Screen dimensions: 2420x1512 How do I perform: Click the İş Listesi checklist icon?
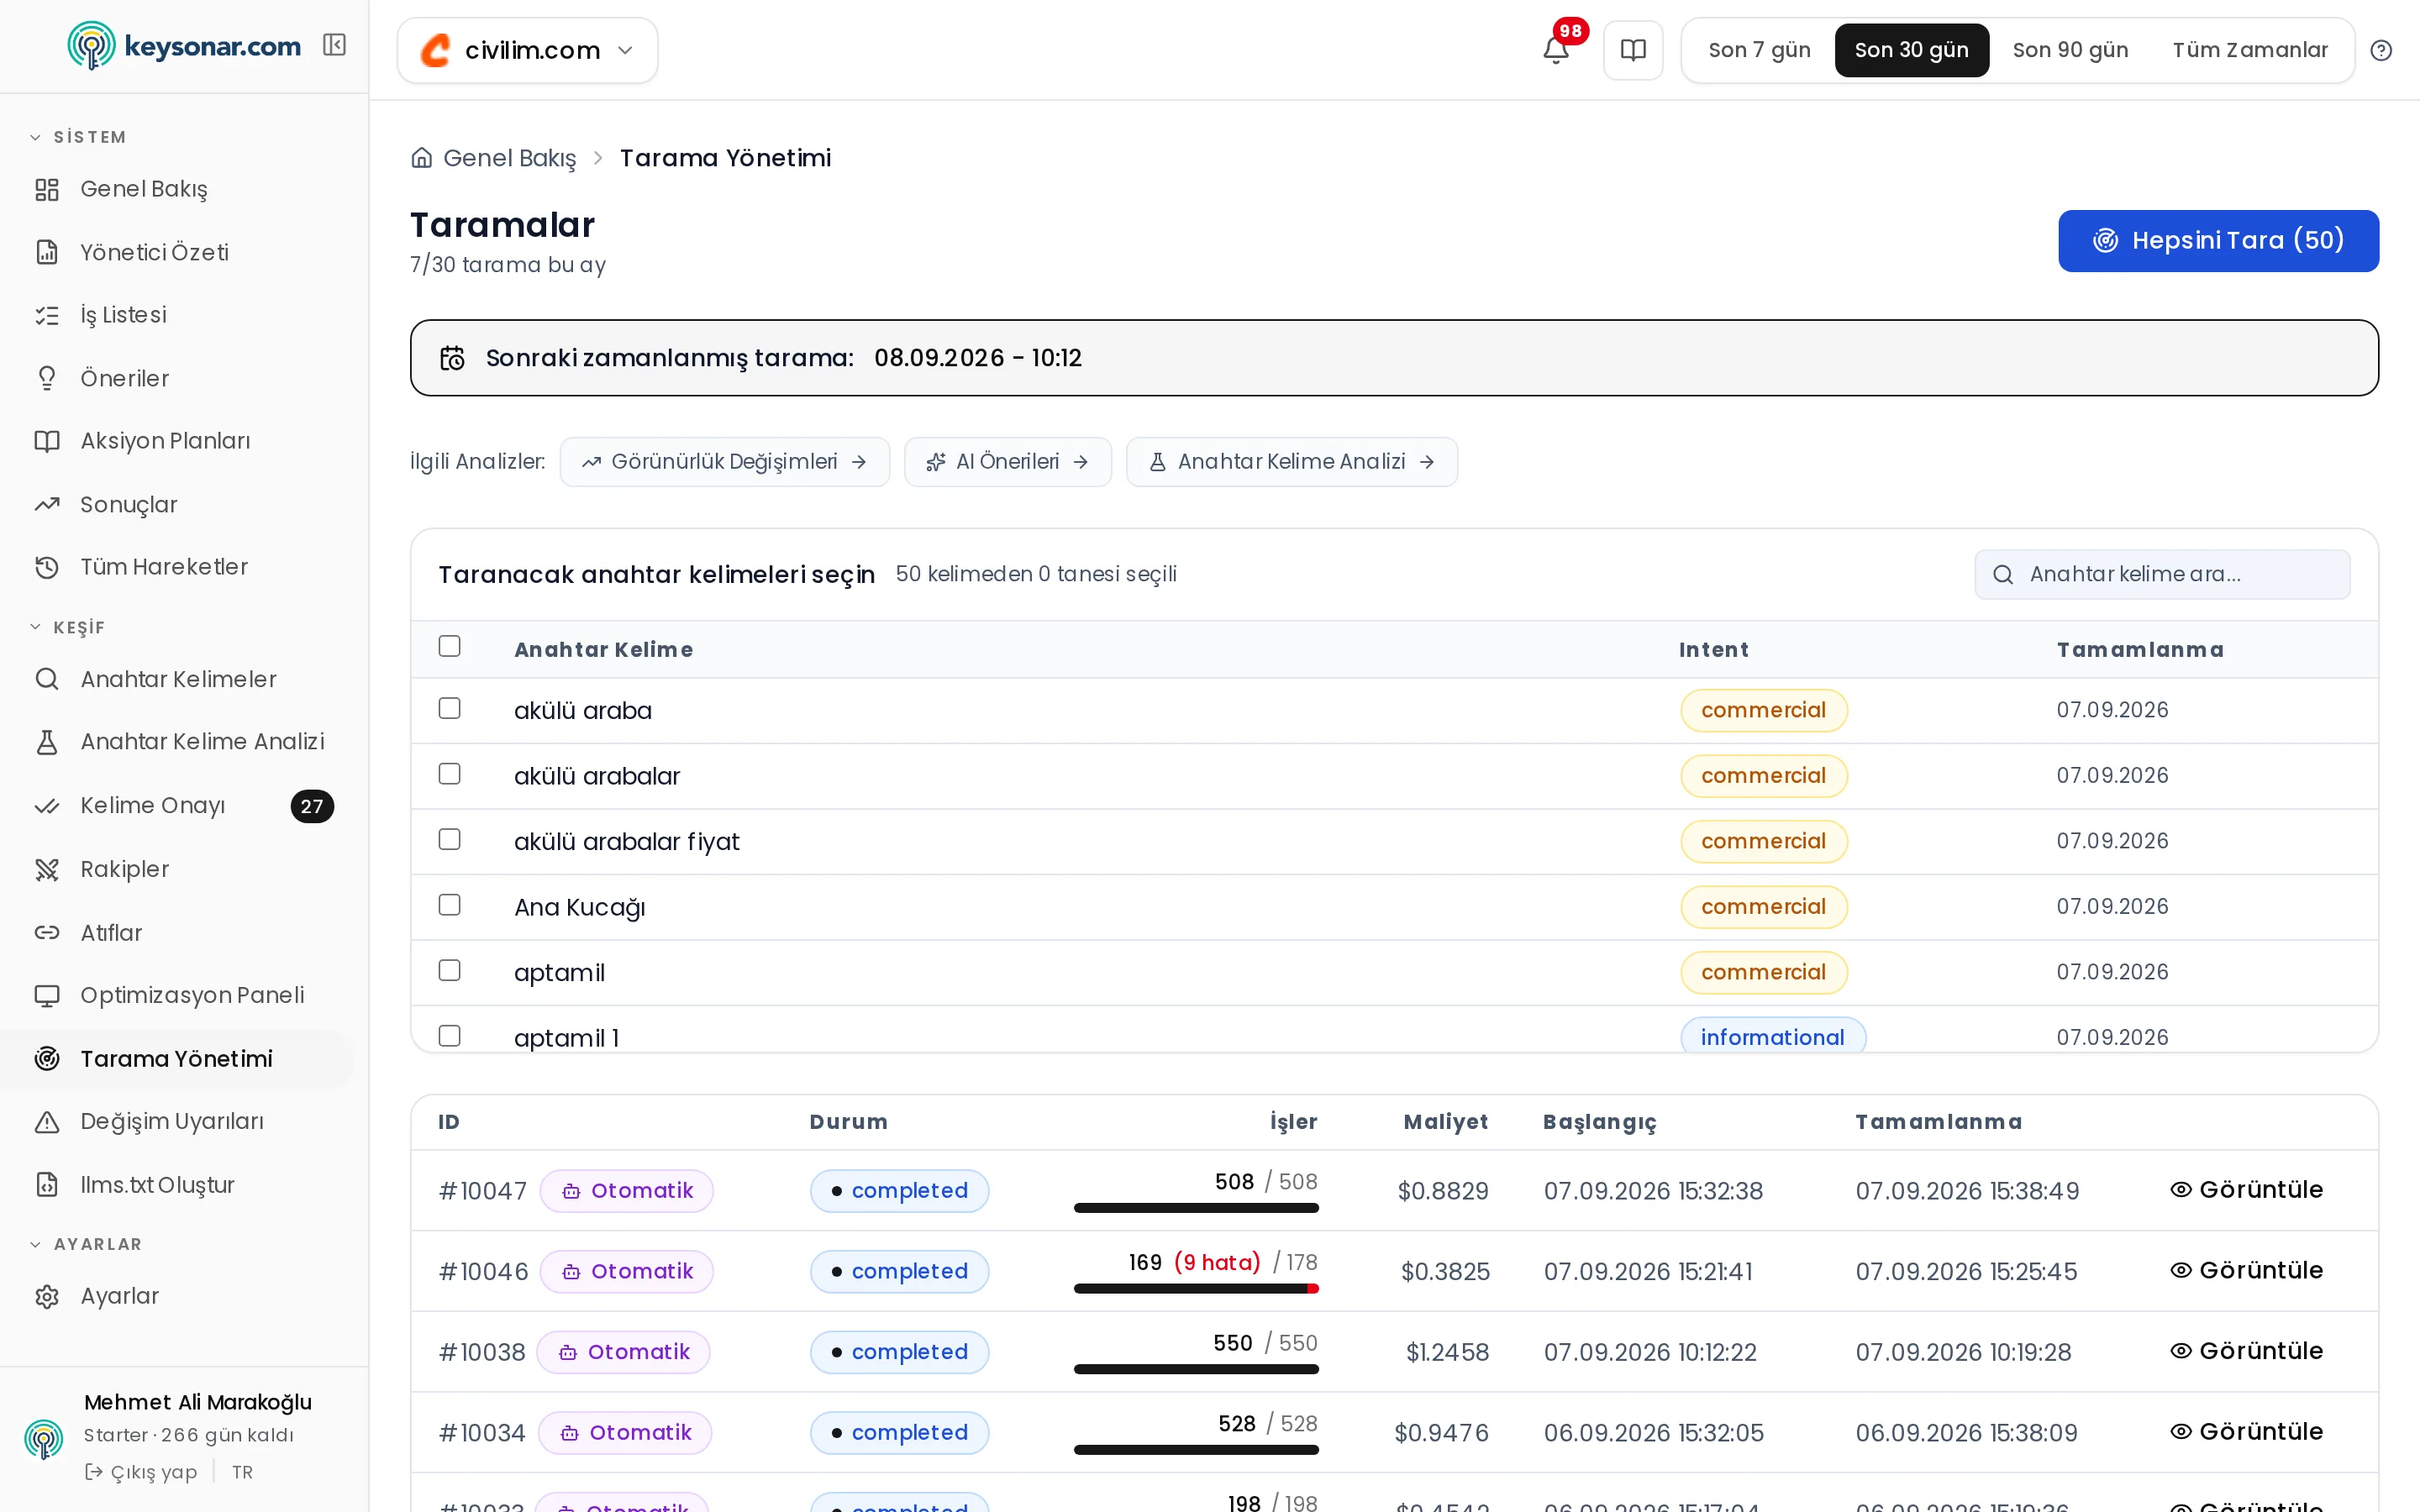(x=47, y=315)
